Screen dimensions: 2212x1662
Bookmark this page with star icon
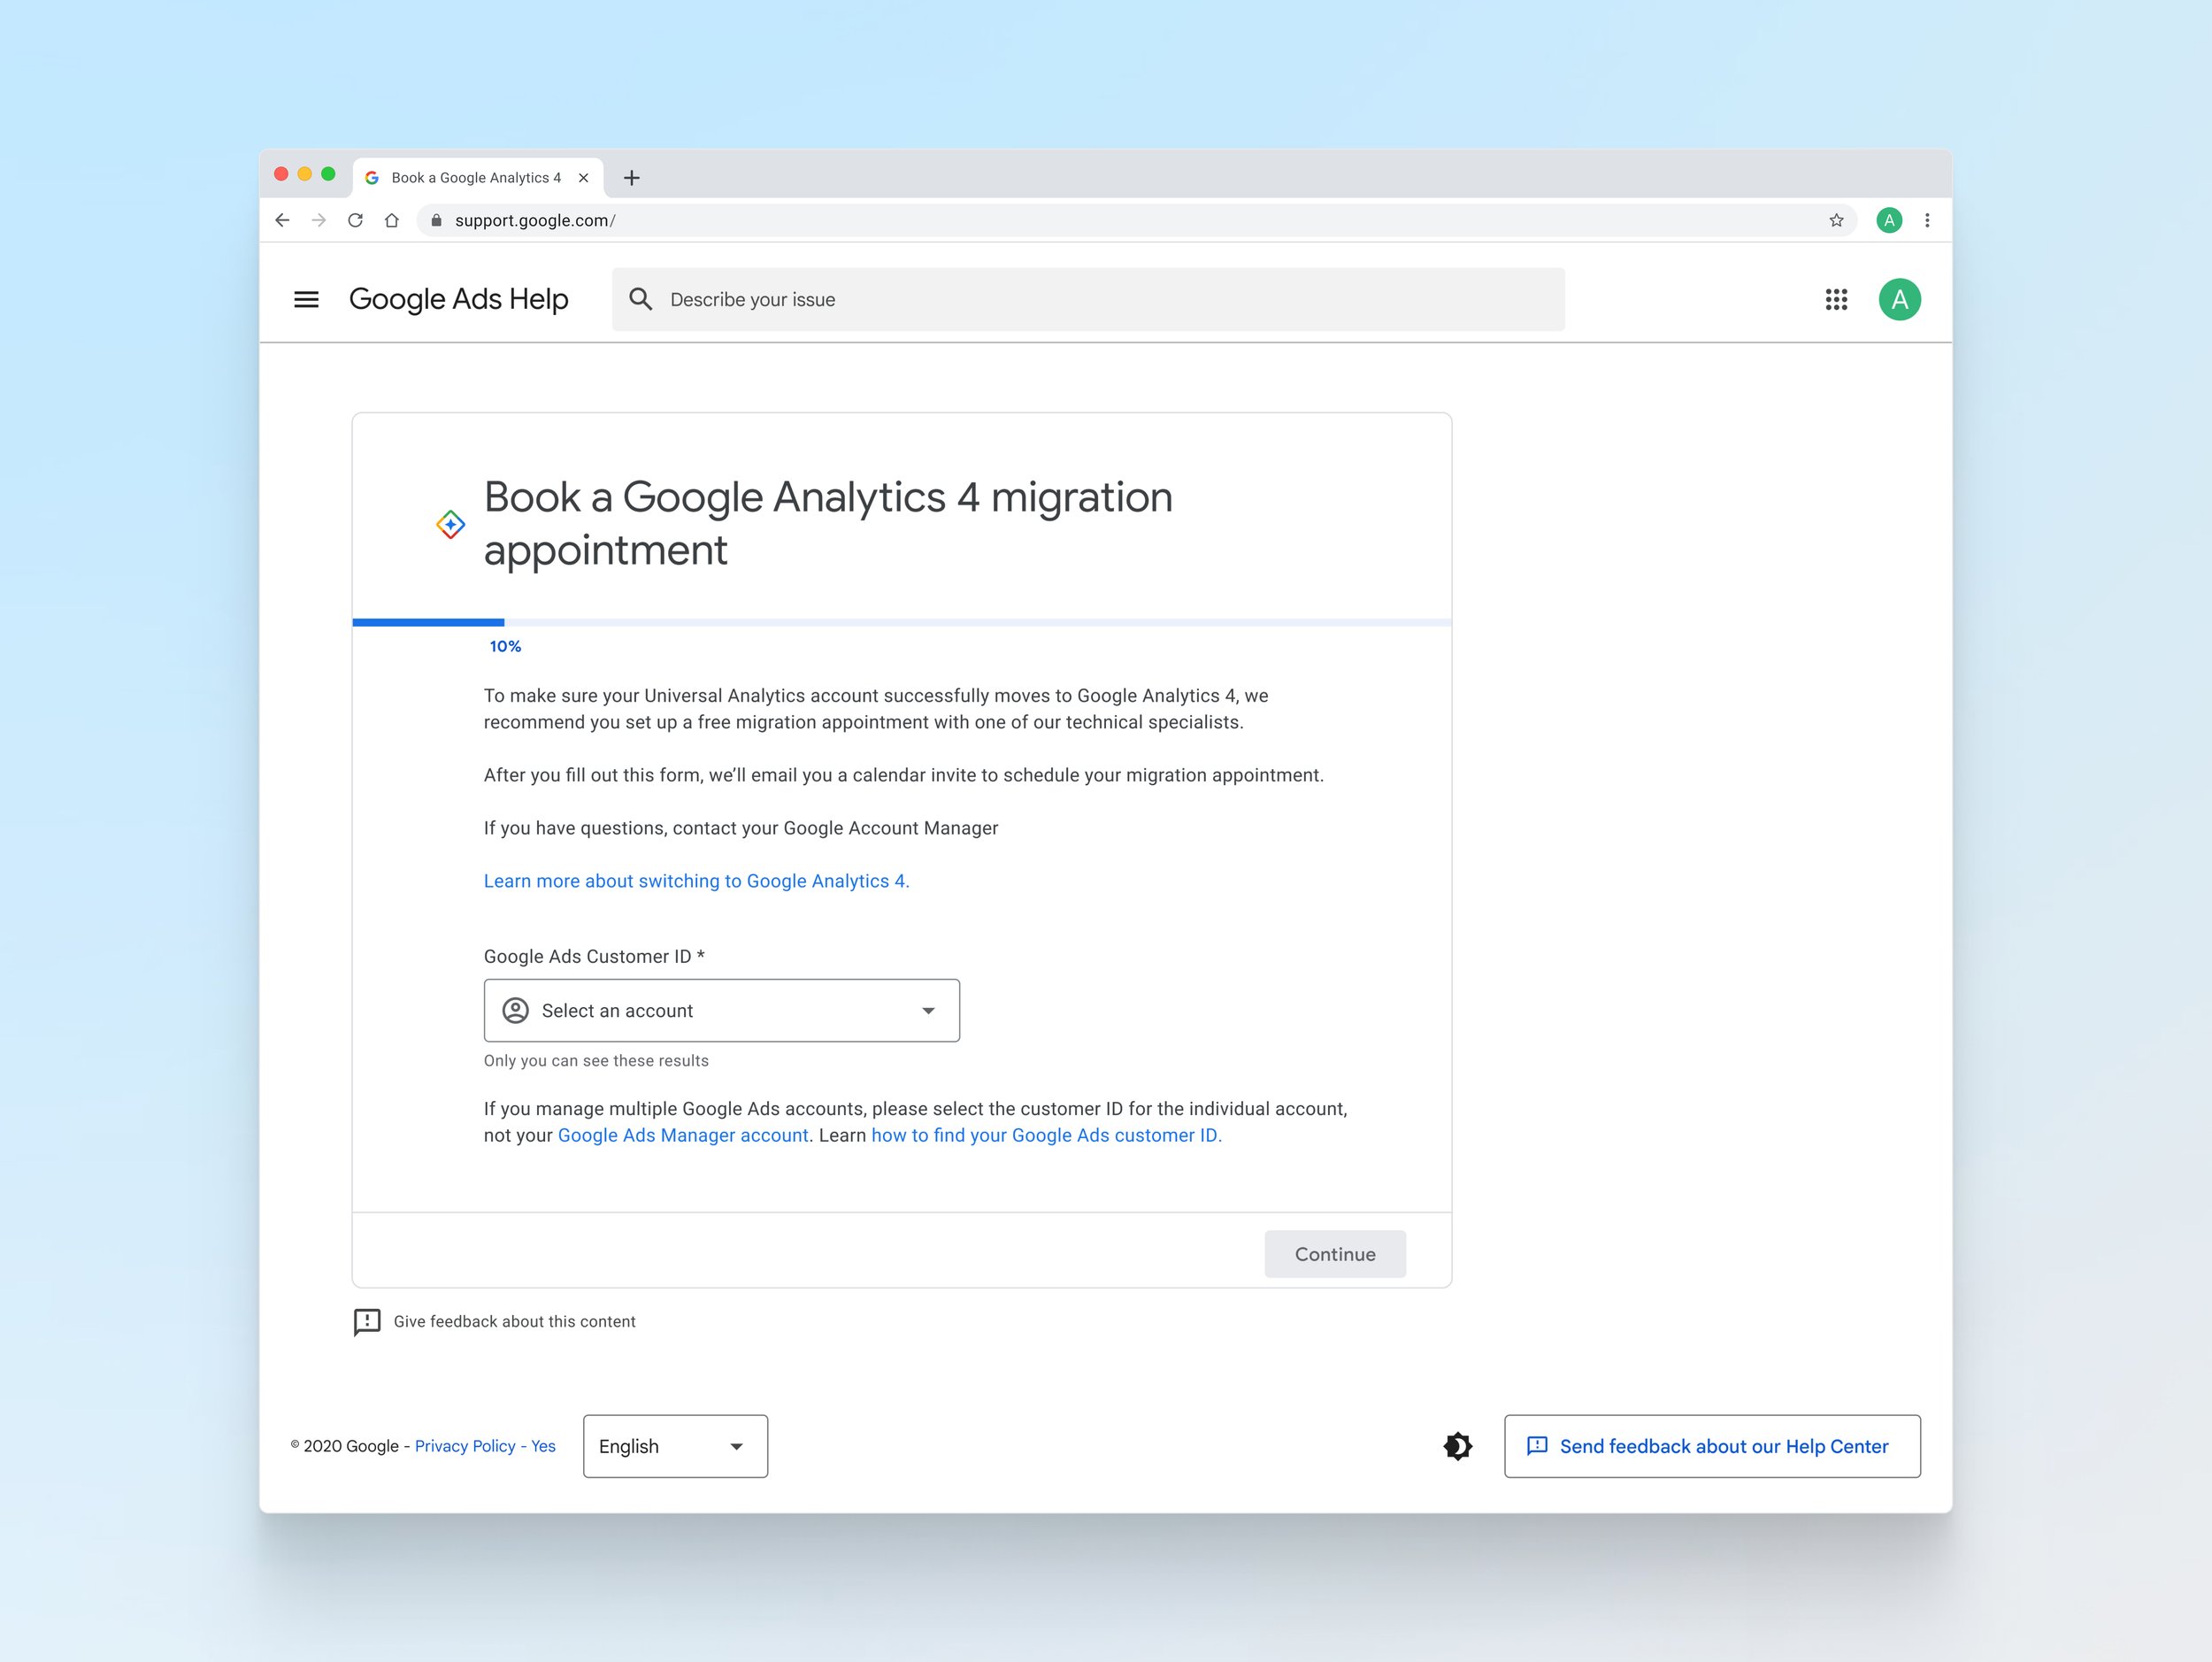click(x=1836, y=220)
